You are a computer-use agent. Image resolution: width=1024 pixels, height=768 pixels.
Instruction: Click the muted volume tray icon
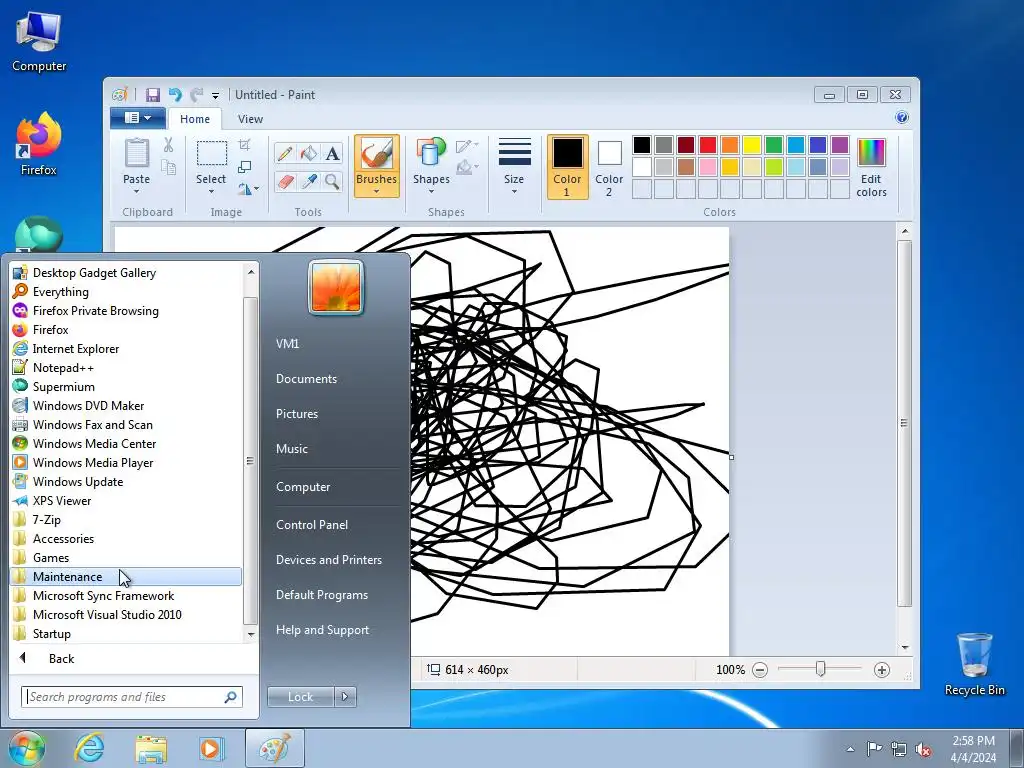tap(923, 750)
